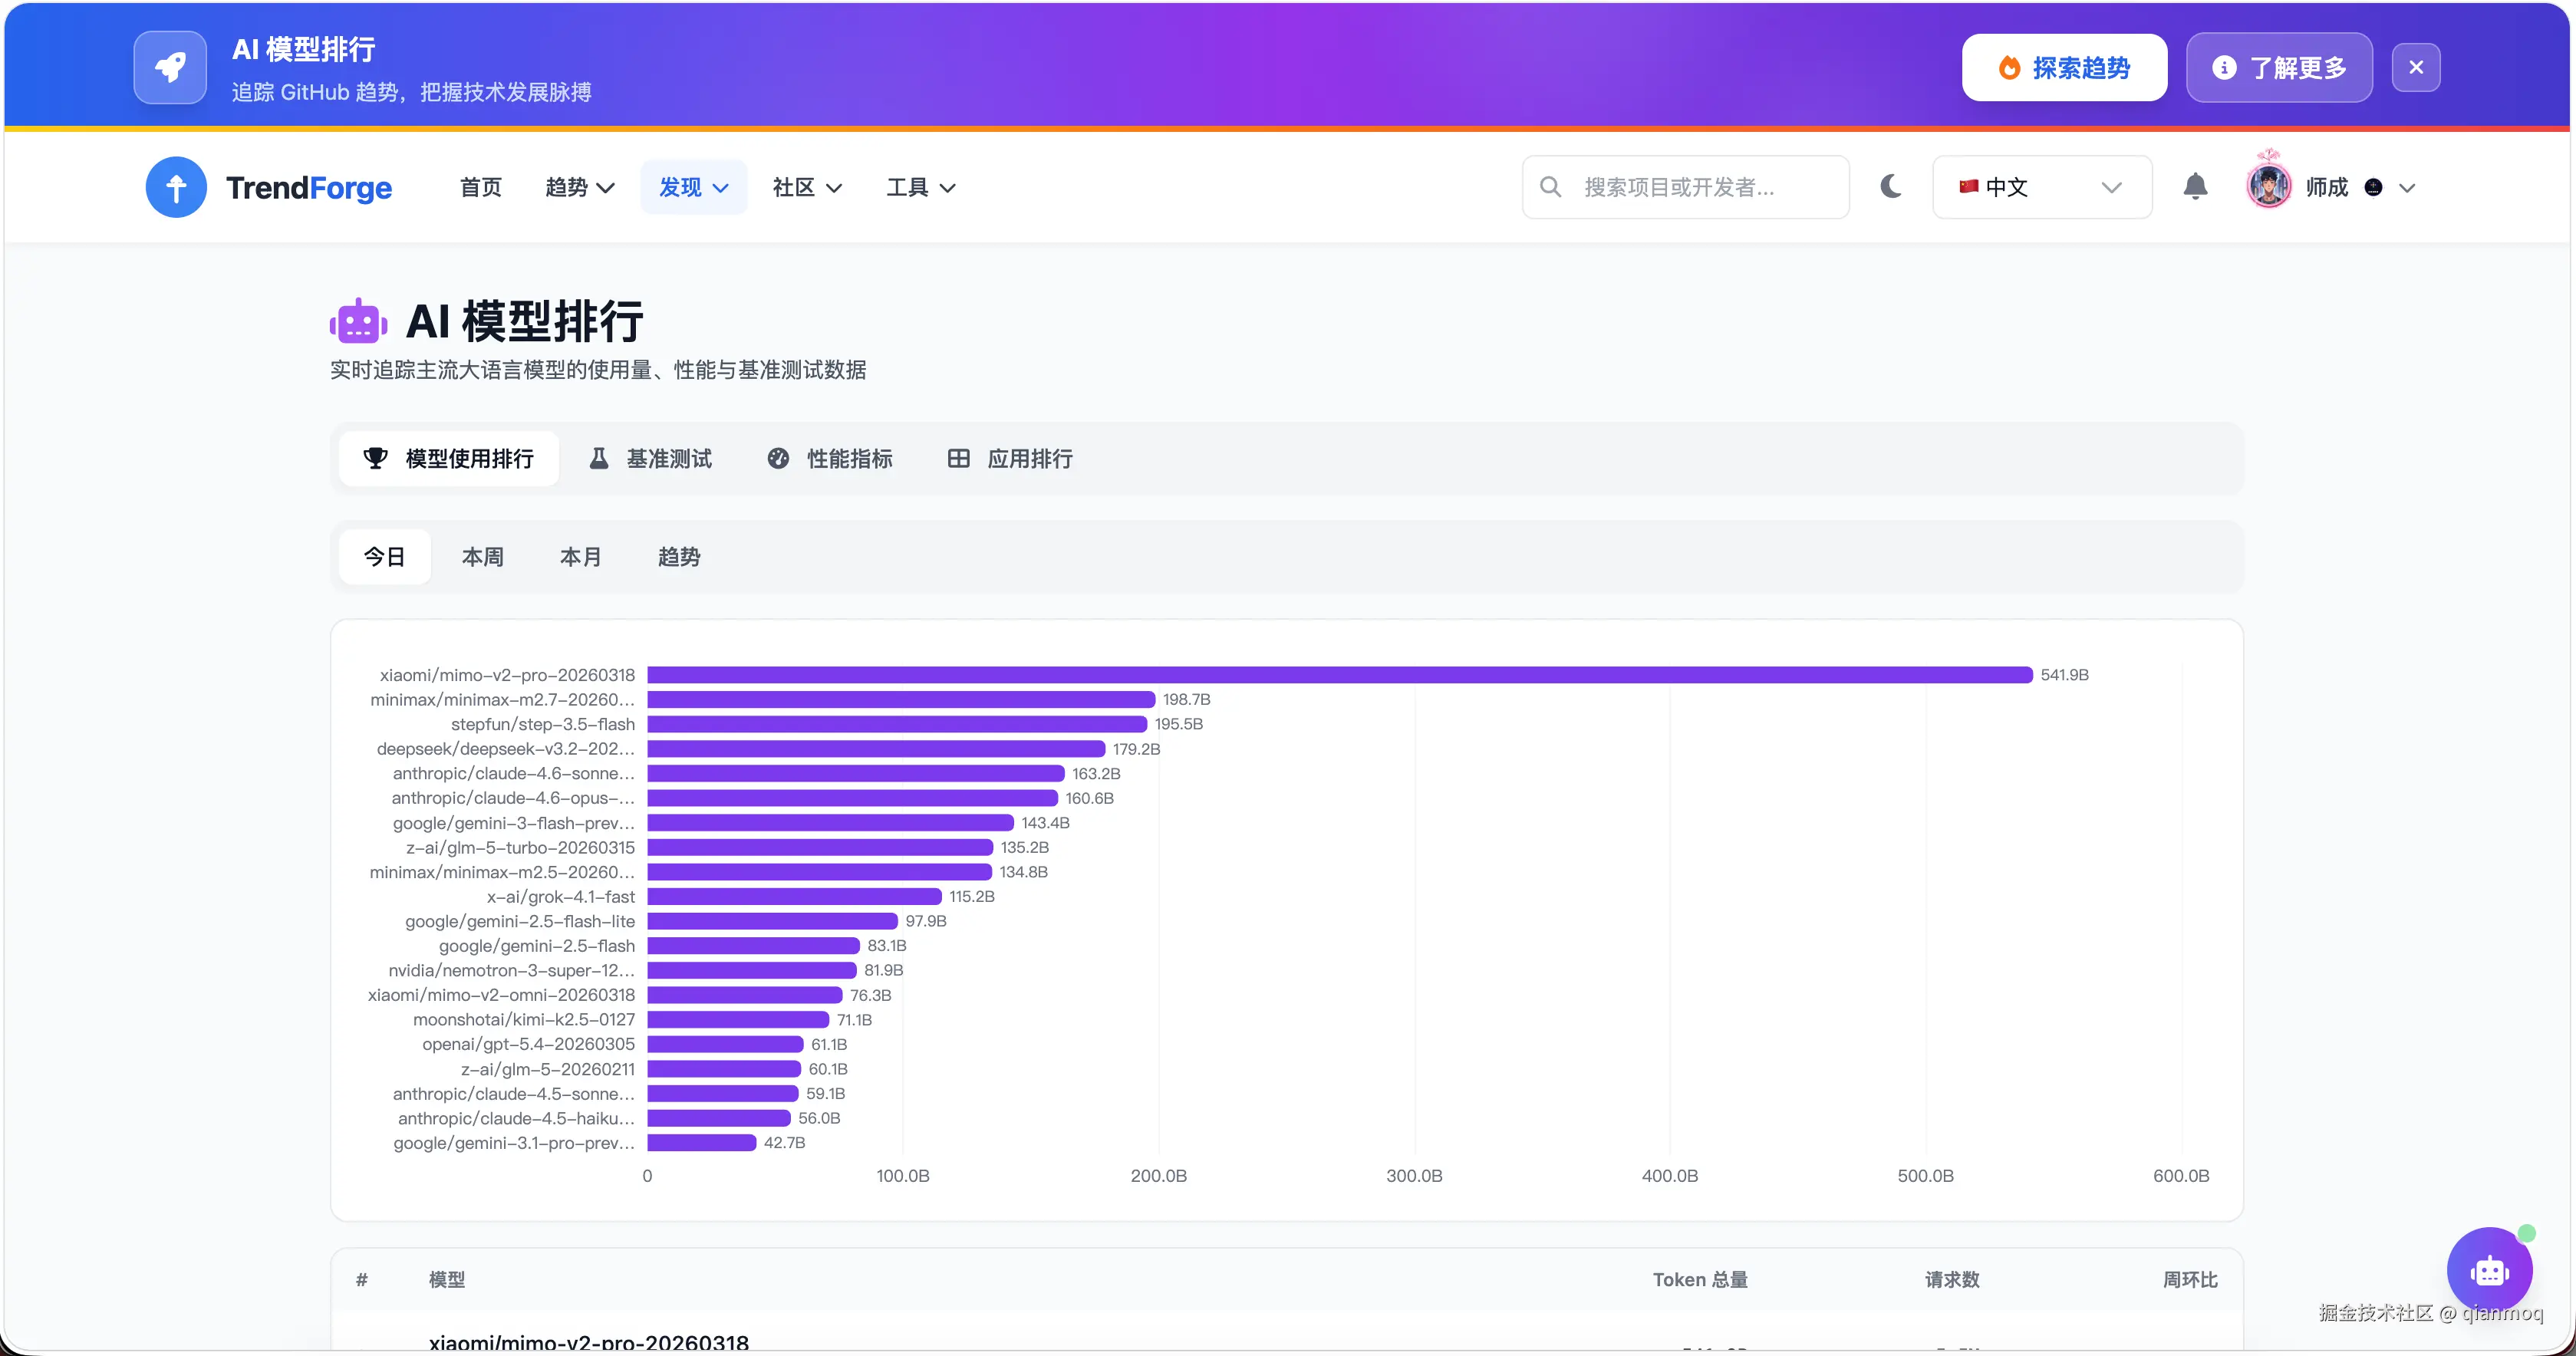Viewport: 2576px width, 1356px height.
Task: Click the 探索趋势 button
Action: point(2064,67)
